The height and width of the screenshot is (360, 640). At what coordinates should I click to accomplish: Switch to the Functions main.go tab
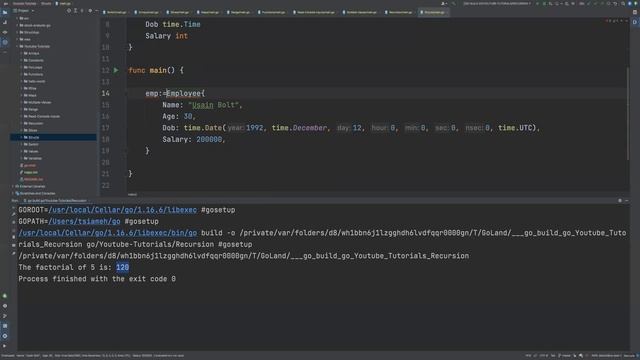(272, 12)
